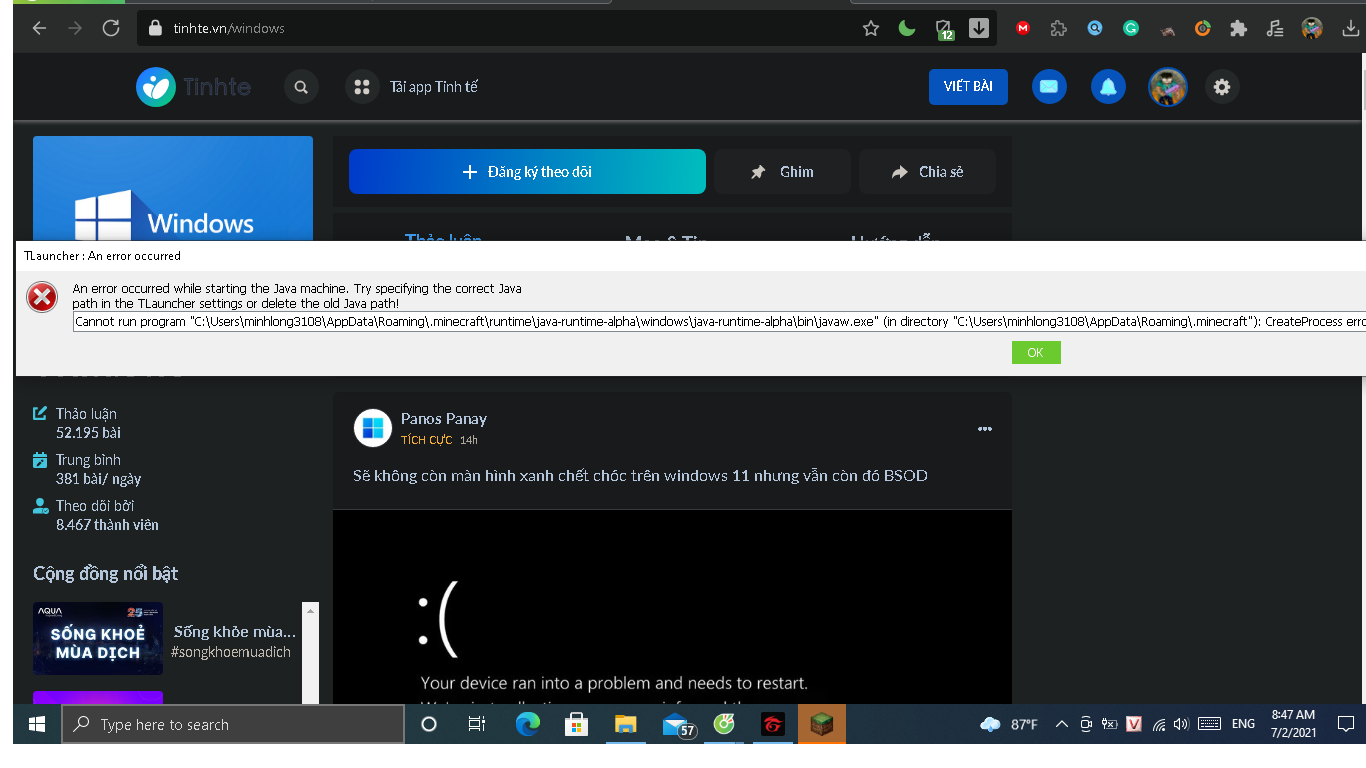
Task: Bookmark page with the star icon
Action: [871, 29]
